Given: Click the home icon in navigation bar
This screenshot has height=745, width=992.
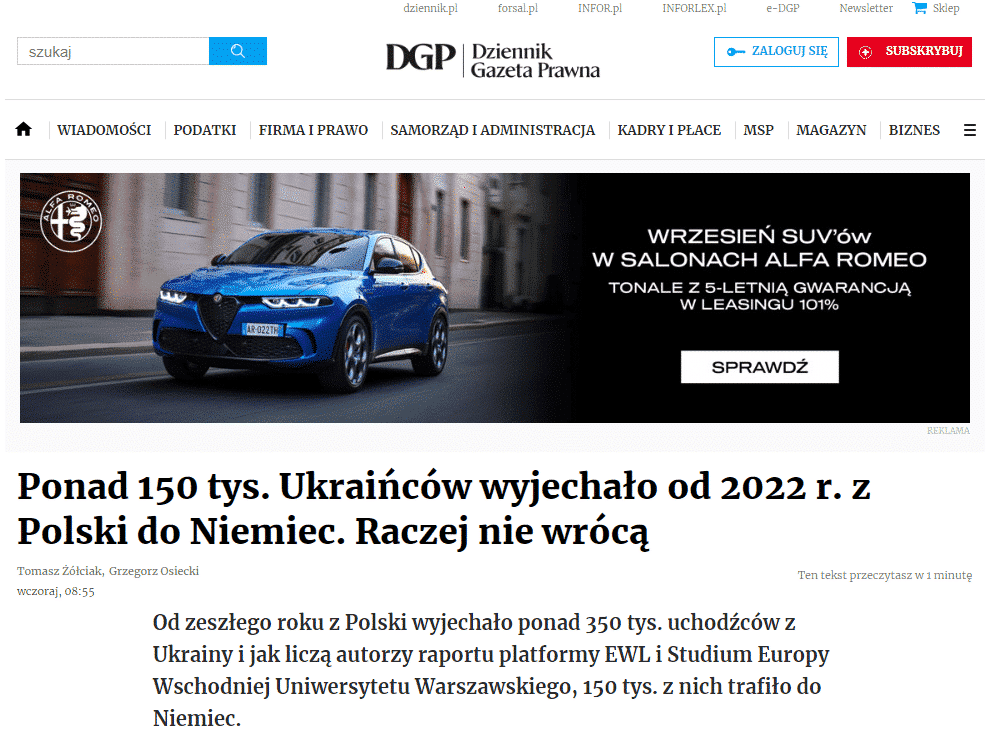Looking at the screenshot, I should [23, 130].
